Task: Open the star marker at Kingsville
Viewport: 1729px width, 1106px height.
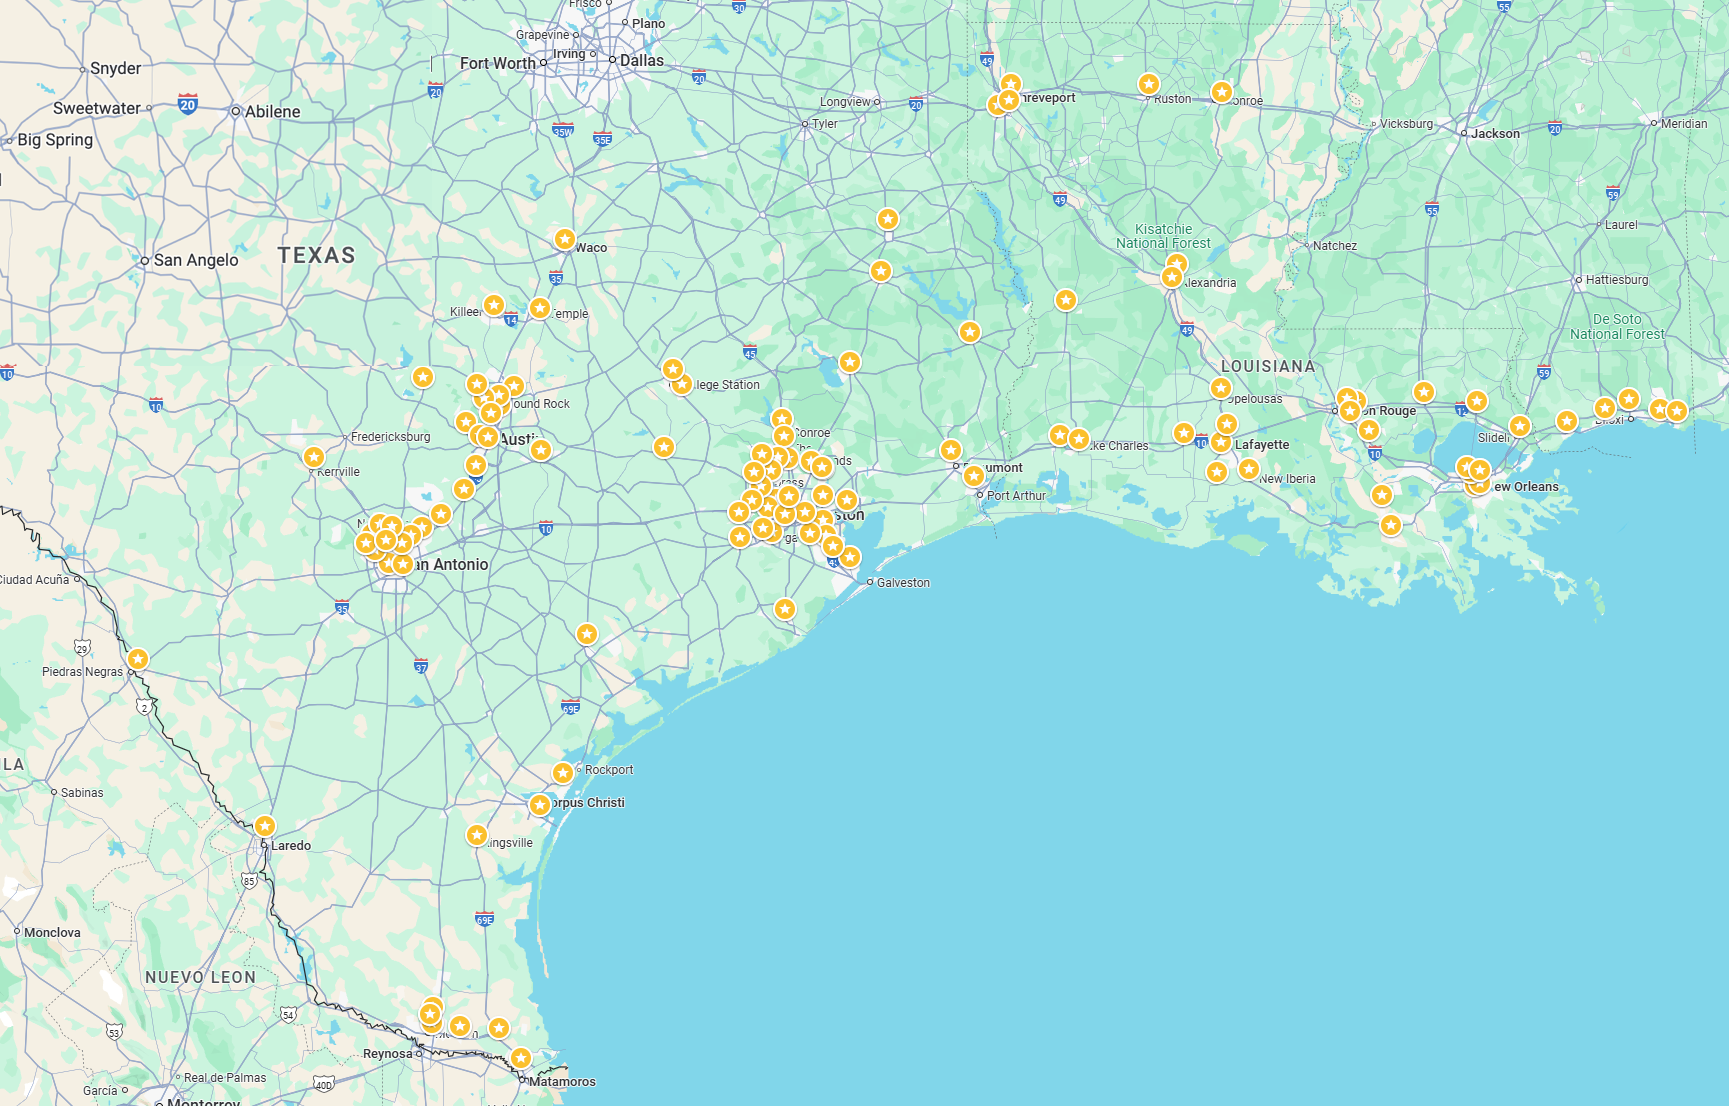Action: tap(477, 835)
